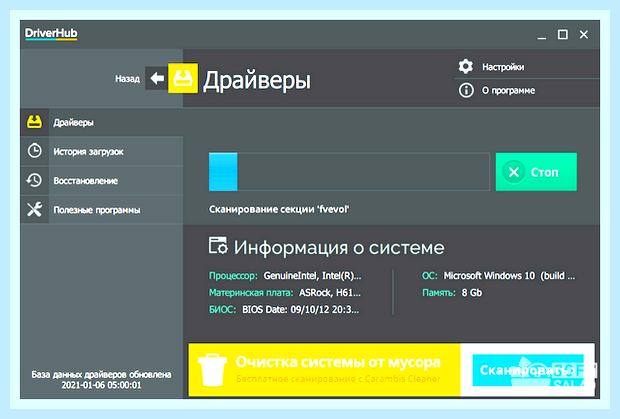The width and height of the screenshot is (620, 419).
Task: Click the ОС Microsoft Windows 10 value
Action: (x=509, y=276)
